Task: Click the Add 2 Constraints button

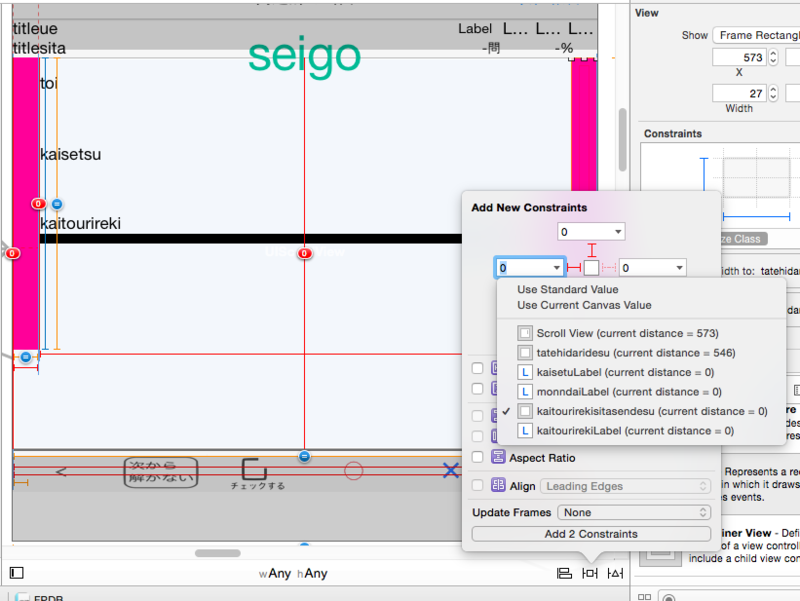Action: pyautogui.click(x=591, y=534)
